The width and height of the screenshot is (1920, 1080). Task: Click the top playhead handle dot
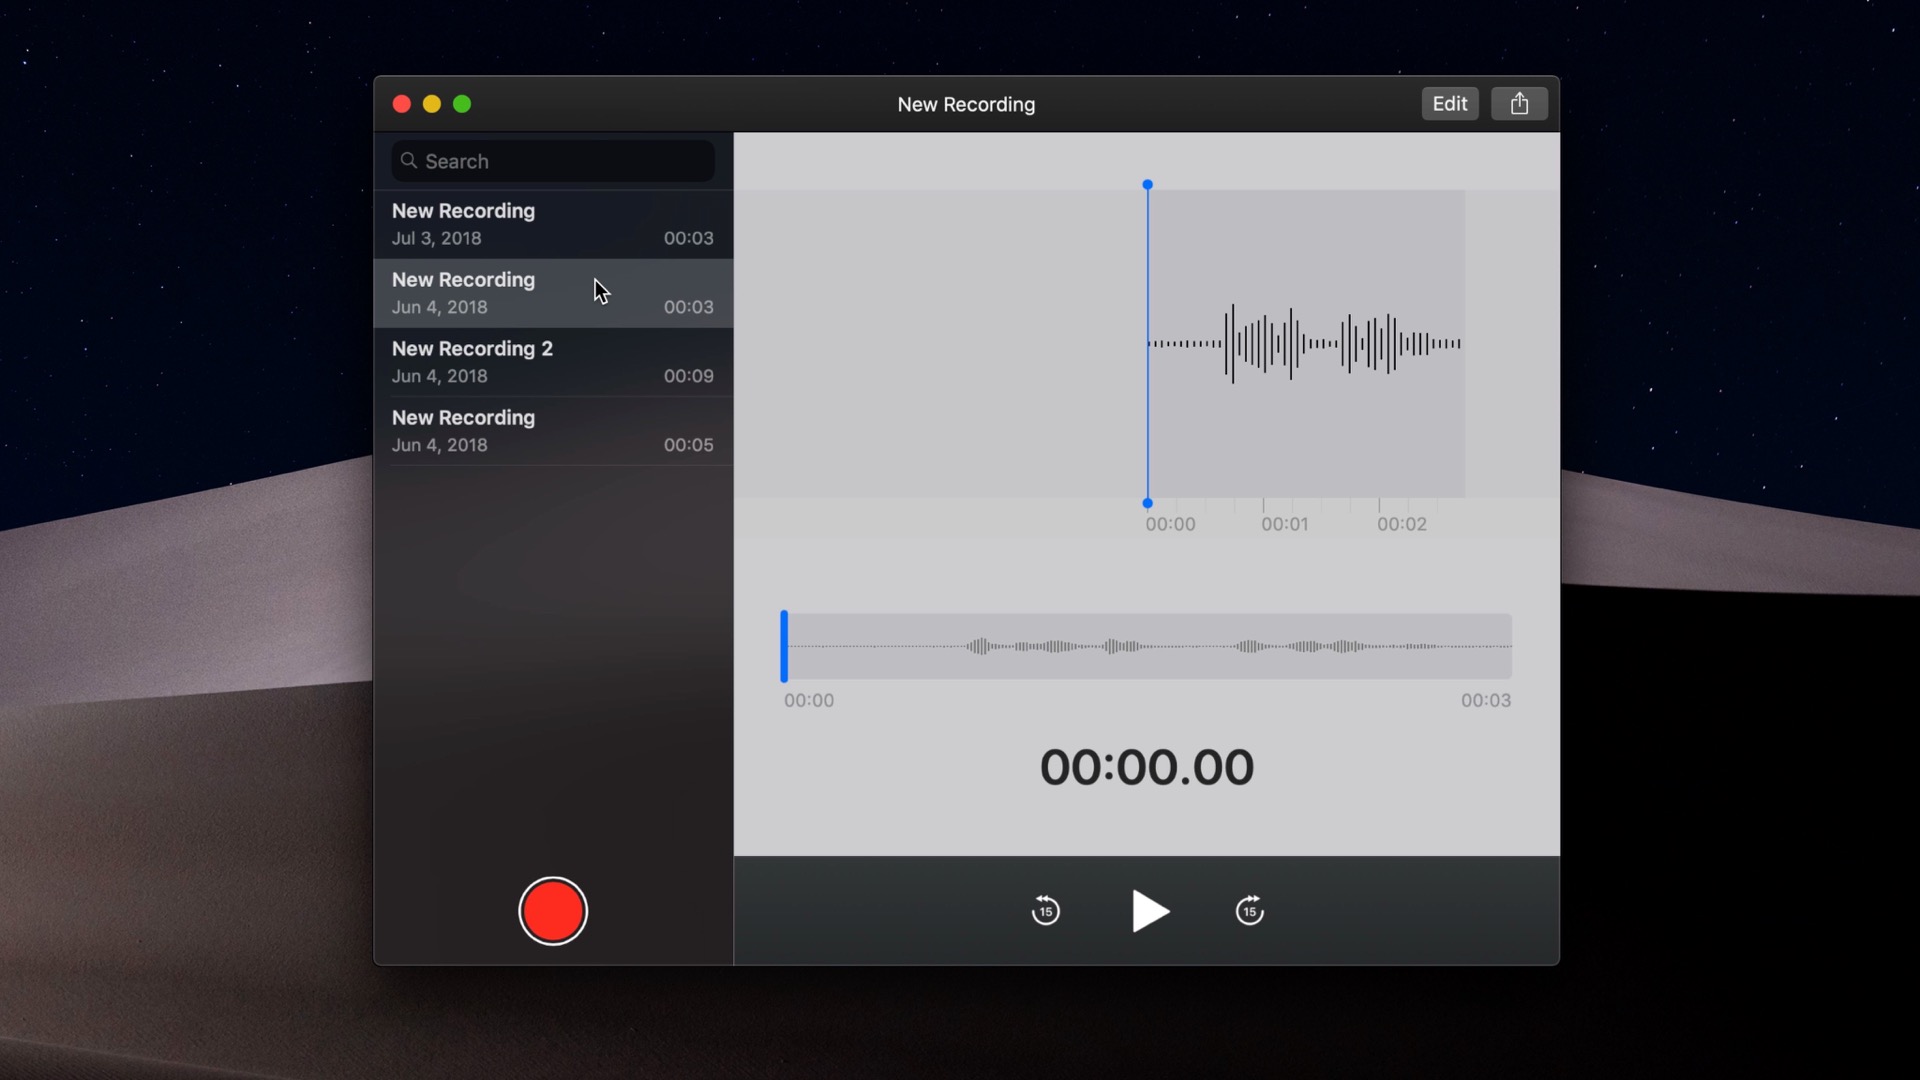coord(1147,185)
